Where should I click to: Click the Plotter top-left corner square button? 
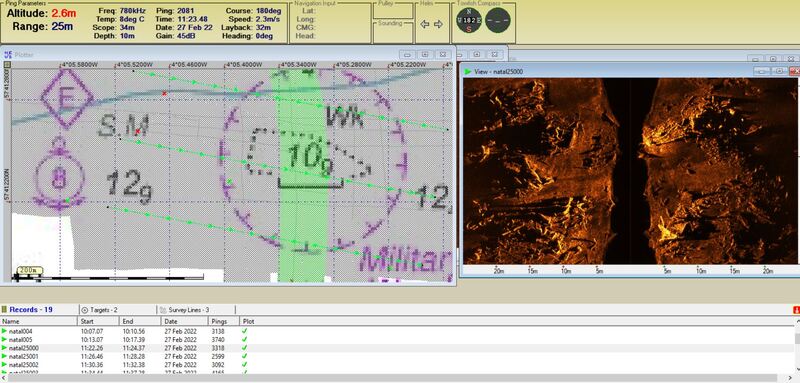[7, 65]
